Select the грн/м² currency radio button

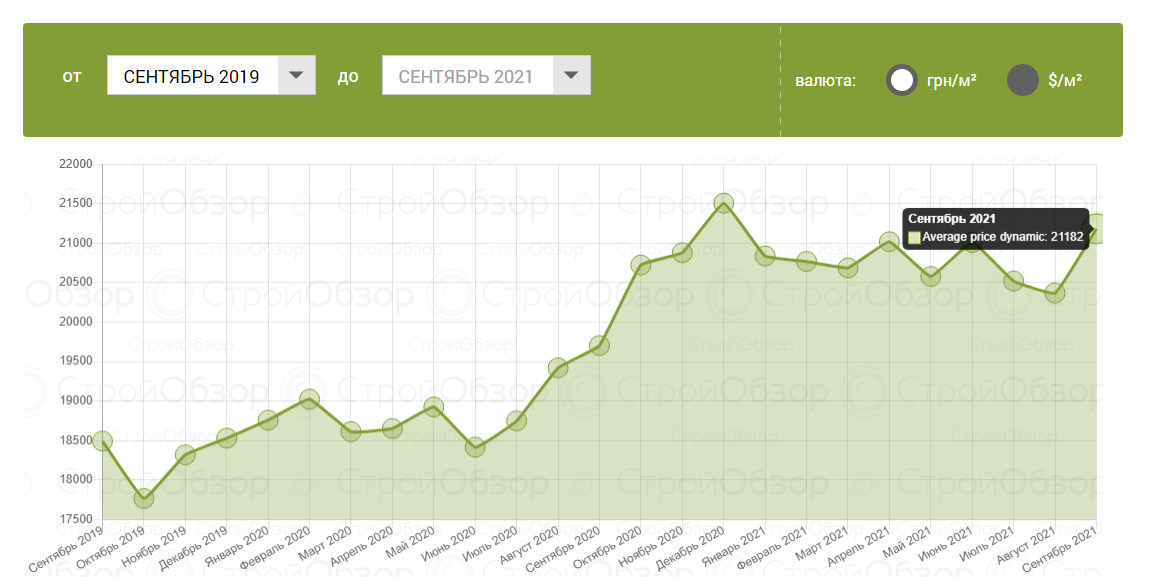pyautogui.click(x=902, y=80)
